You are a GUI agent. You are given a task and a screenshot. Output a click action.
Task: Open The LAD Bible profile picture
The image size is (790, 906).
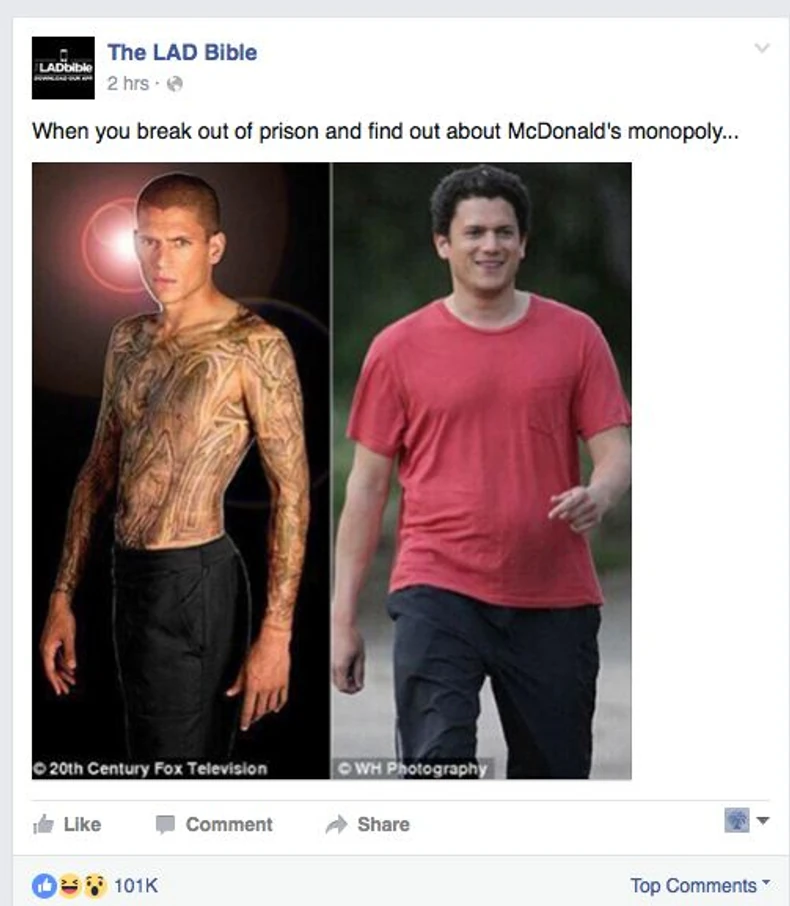[x=63, y=68]
